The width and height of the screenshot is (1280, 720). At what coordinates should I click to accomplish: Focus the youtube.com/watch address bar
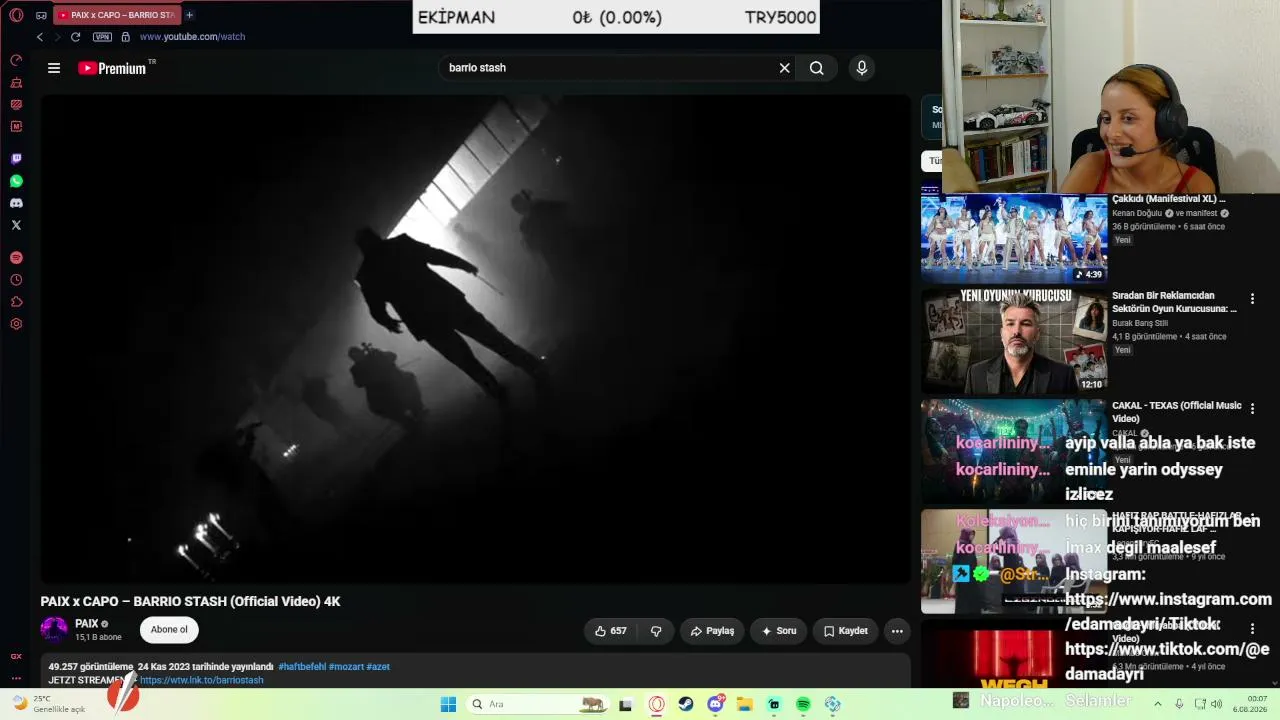point(192,37)
